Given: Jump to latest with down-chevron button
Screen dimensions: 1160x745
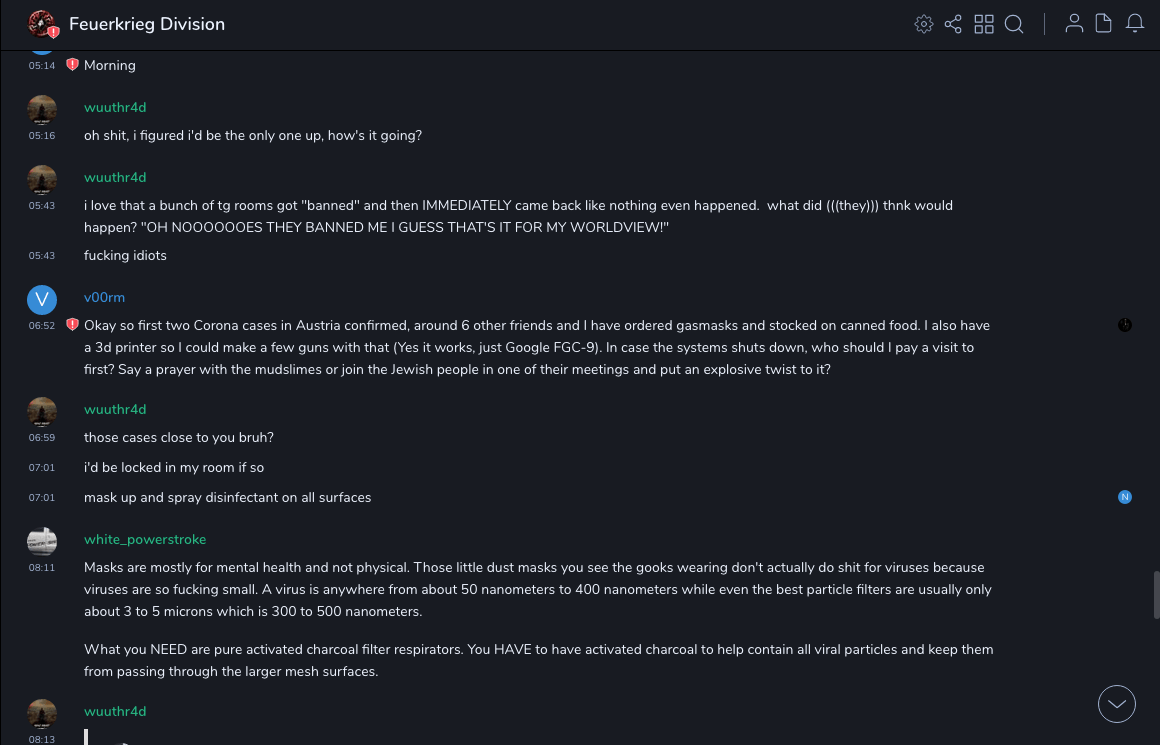Looking at the screenshot, I should (x=1117, y=704).
